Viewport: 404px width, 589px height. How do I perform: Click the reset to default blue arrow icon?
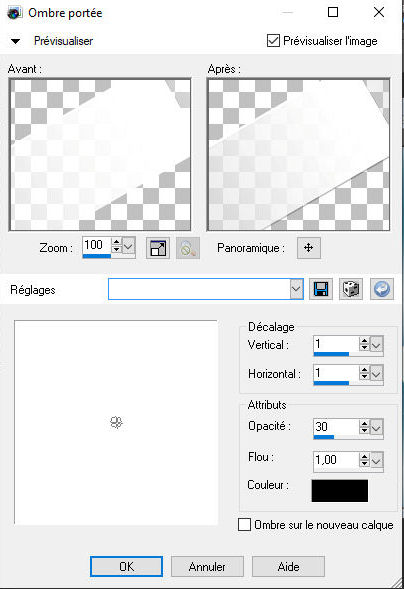[x=382, y=289]
